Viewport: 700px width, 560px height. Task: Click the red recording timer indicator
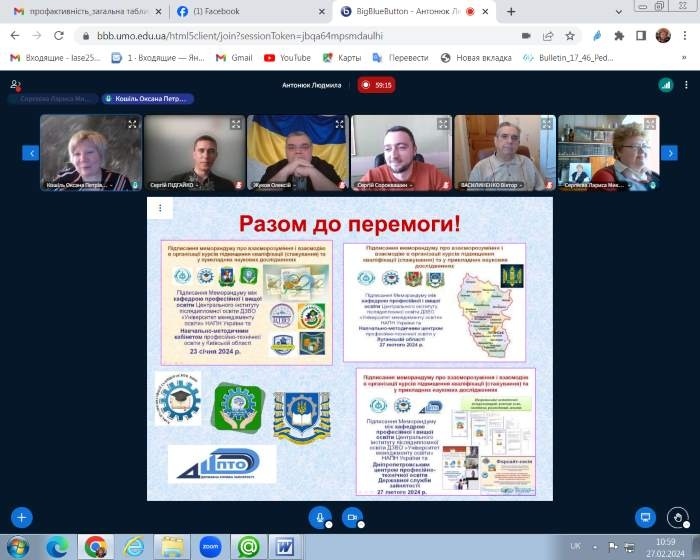tap(376, 86)
